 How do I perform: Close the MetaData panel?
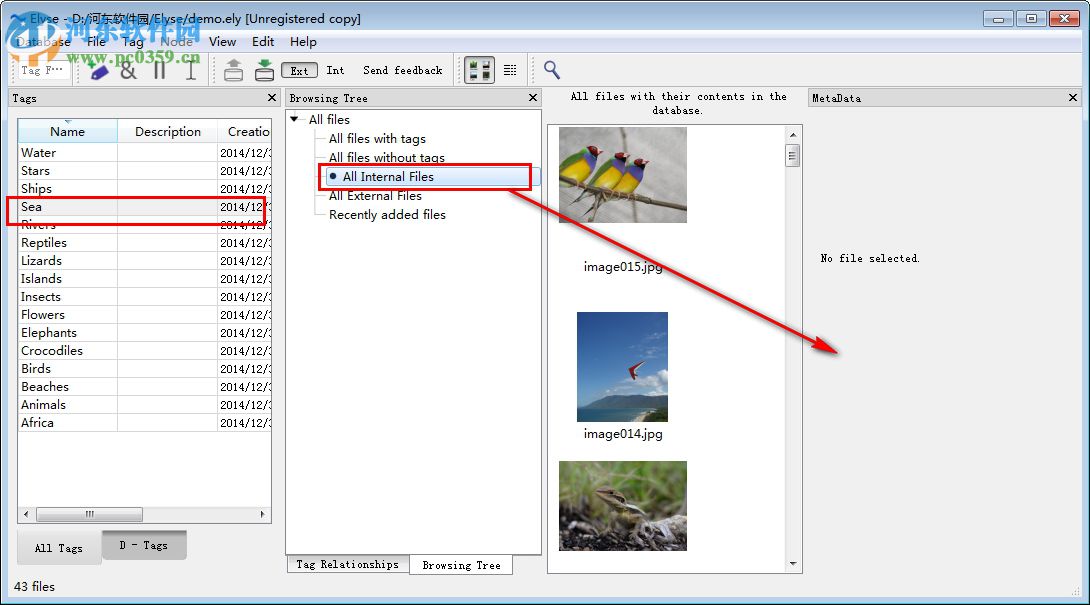pos(1073,98)
